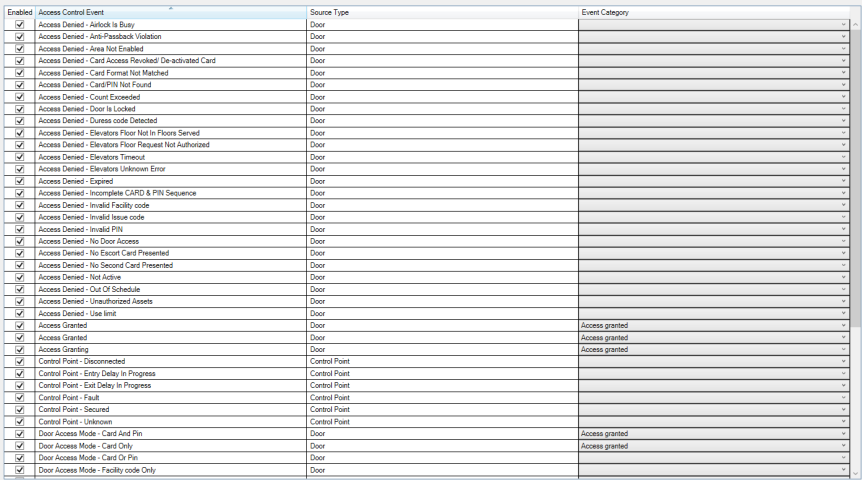Click the Event Category column header

point(710,12)
